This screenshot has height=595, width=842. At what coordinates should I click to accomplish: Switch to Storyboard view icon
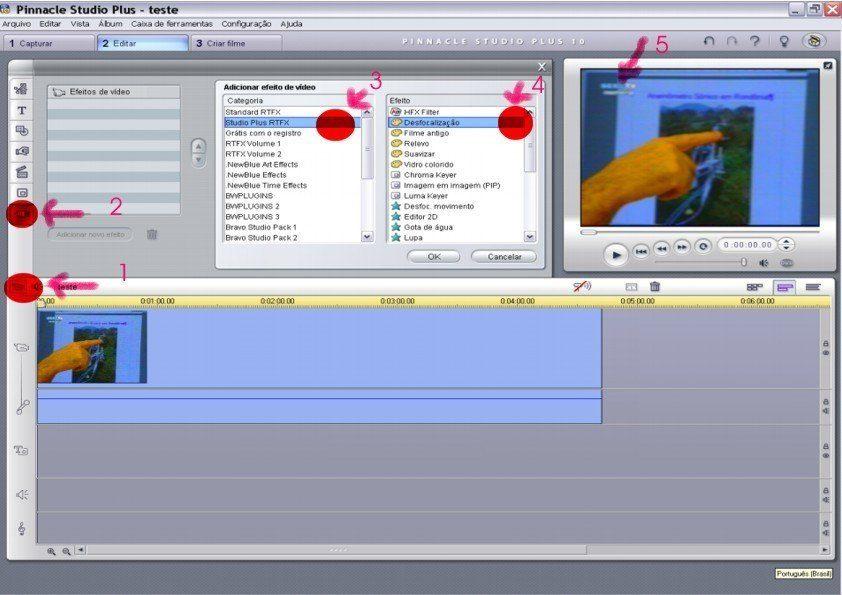coord(754,287)
